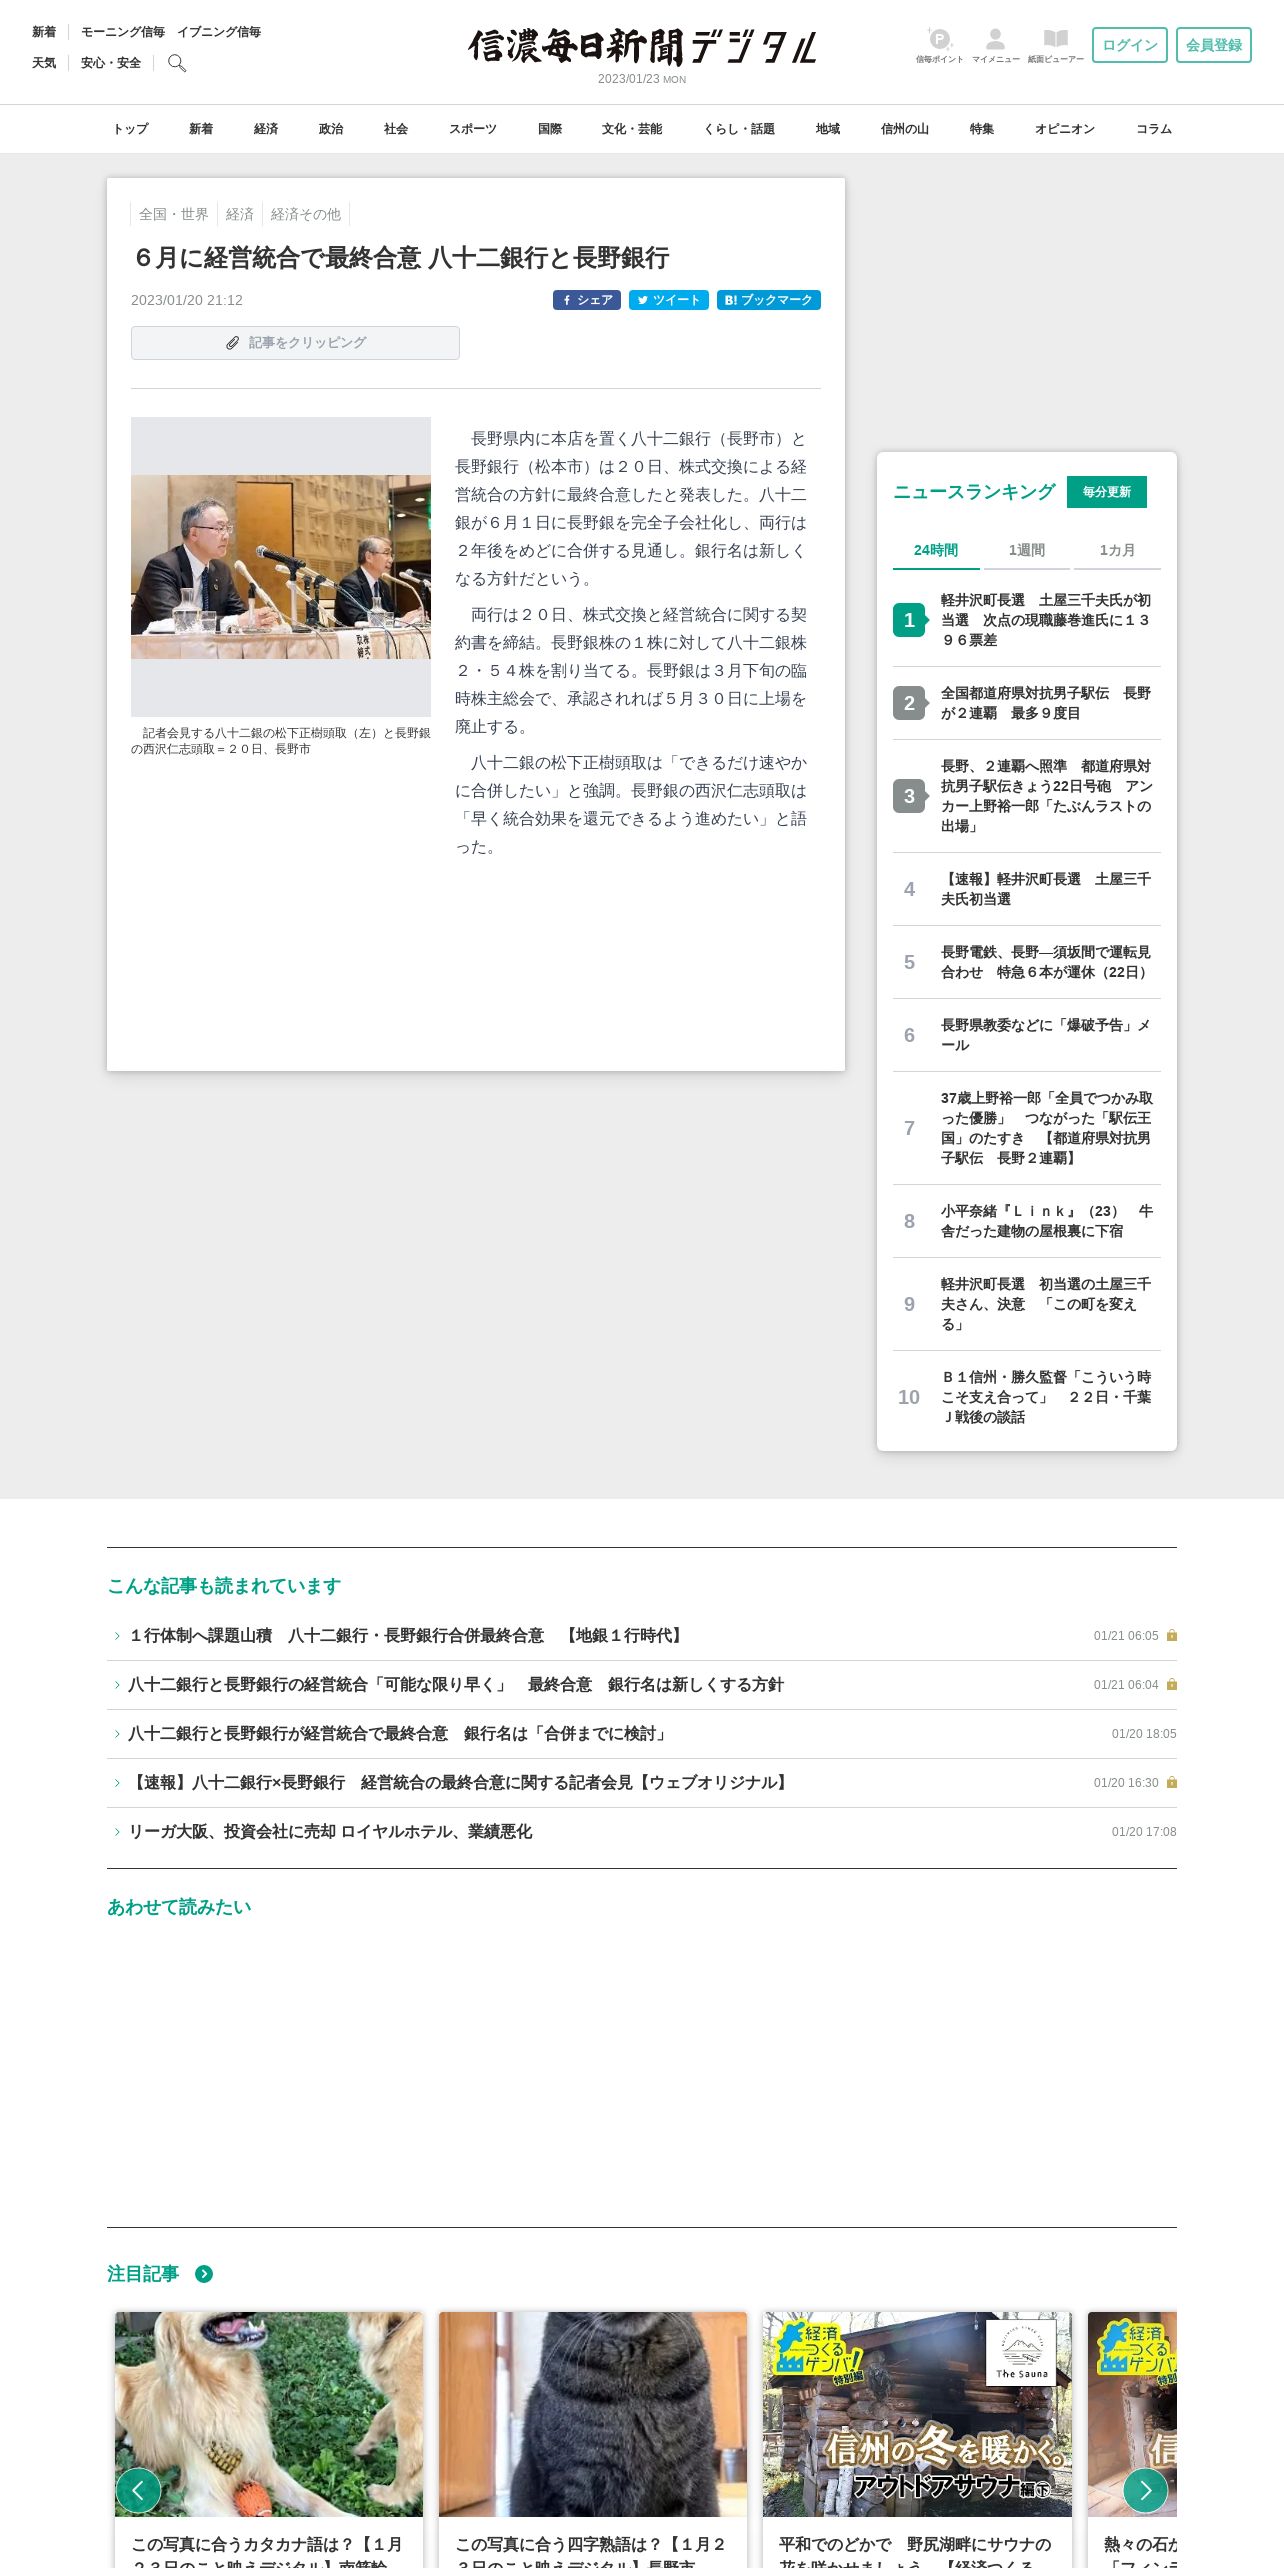
Task: Select 国際 in navigation bar
Action: [550, 129]
